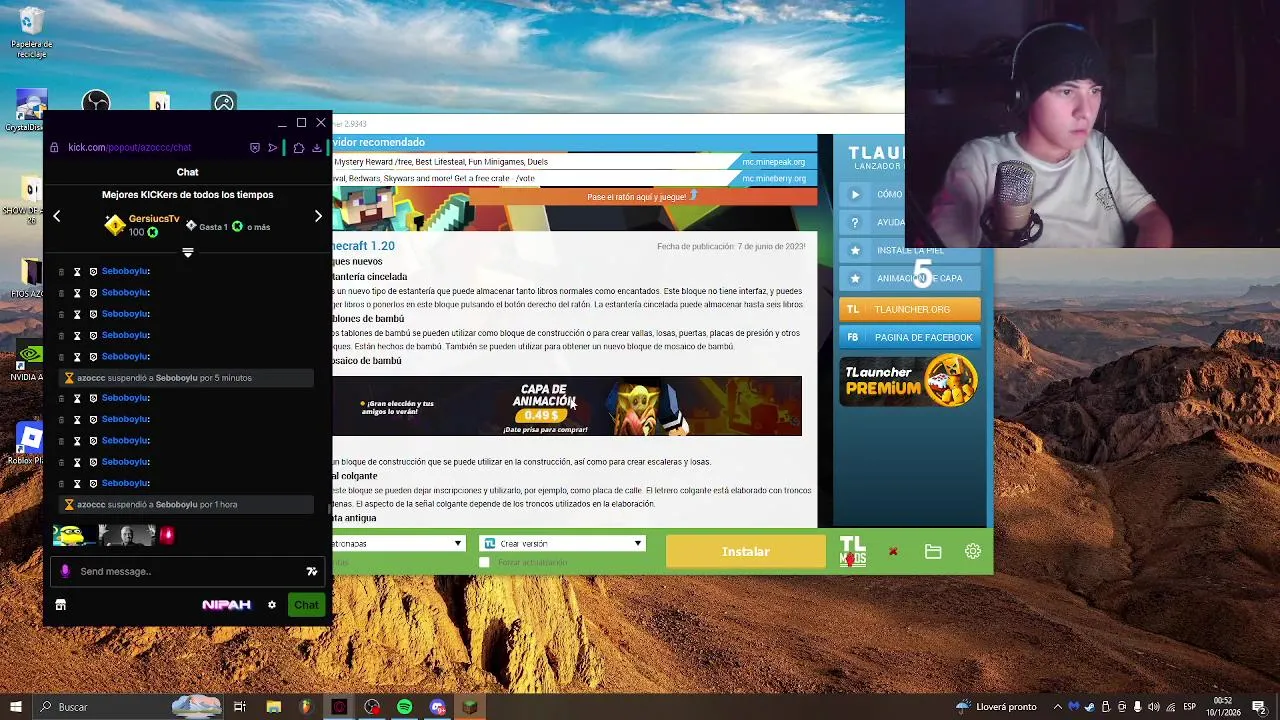This screenshot has width=1280, height=720.
Task: Click the shield icon in chat address bar
Action: pyautogui.click(x=255, y=147)
